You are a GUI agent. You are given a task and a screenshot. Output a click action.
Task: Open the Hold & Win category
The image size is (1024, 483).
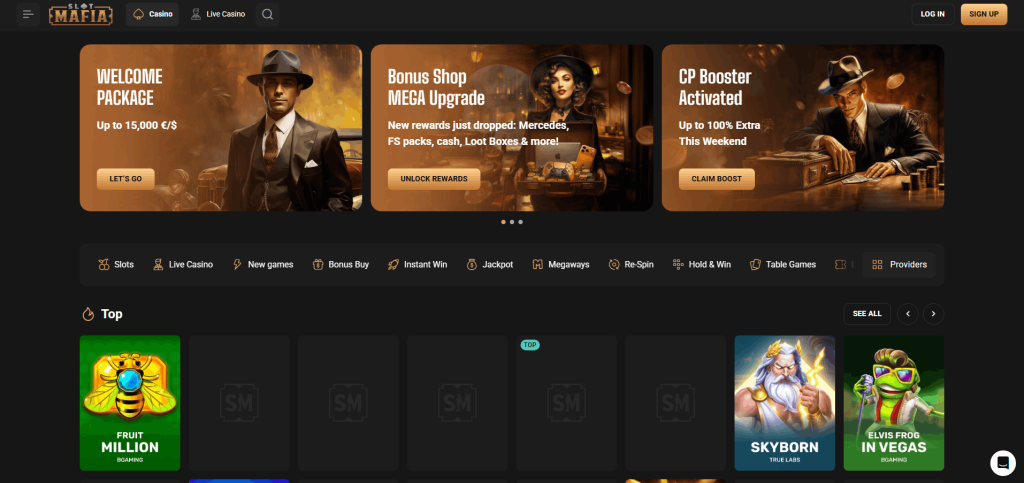(x=702, y=265)
